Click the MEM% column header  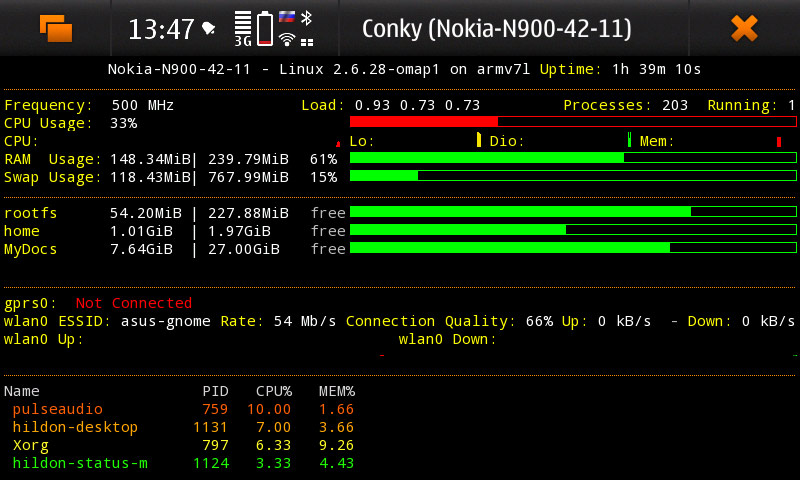coord(337,391)
